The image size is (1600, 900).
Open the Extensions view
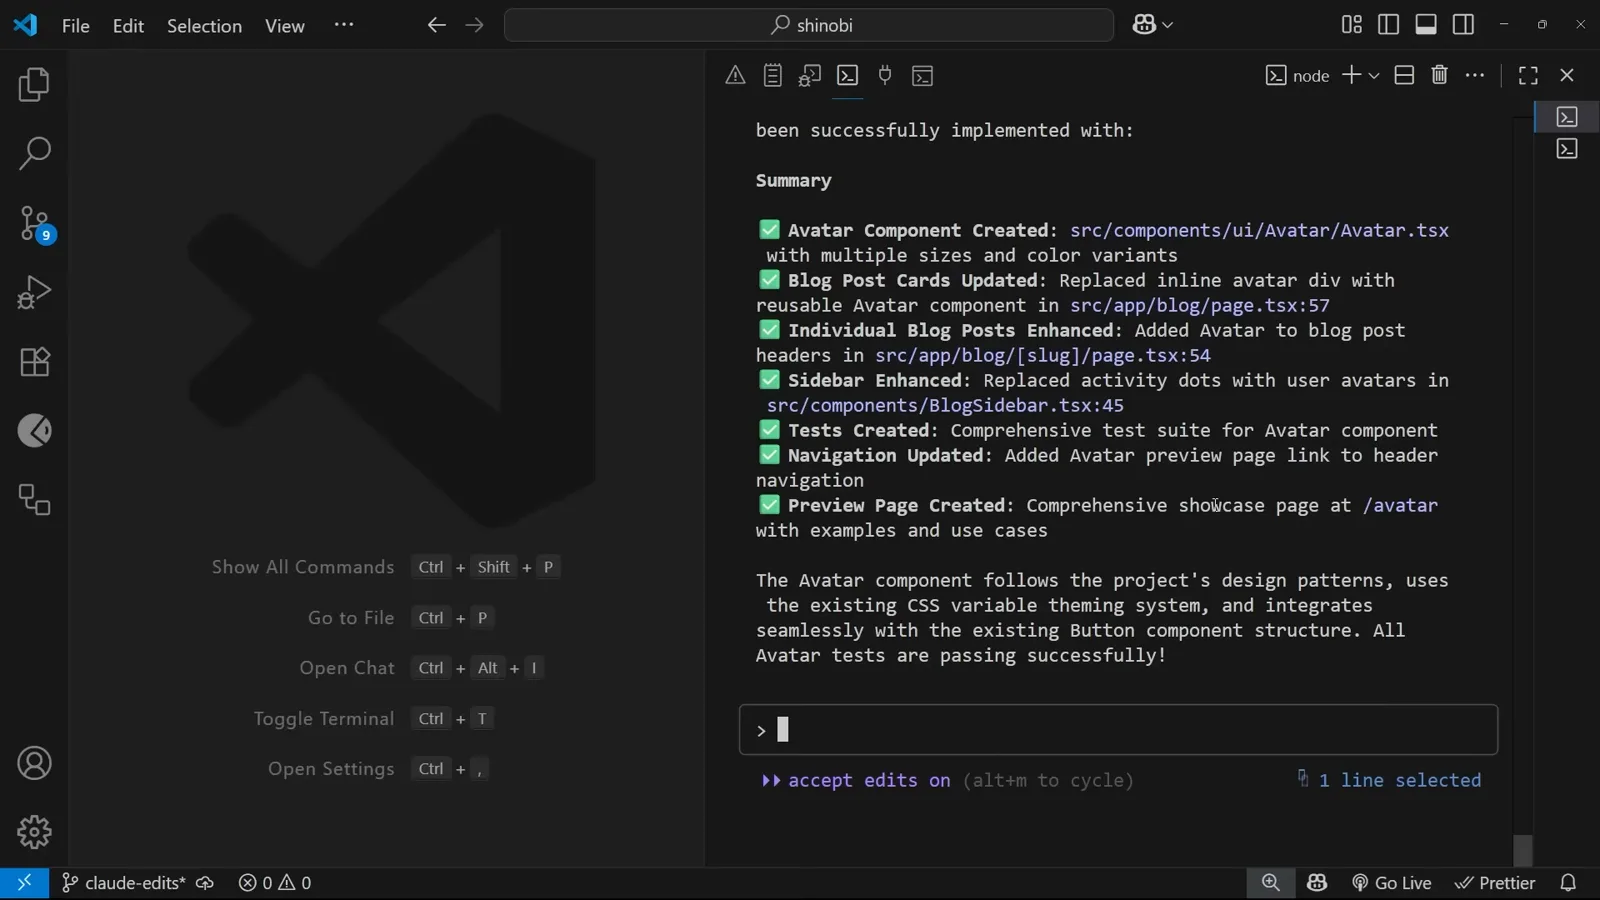point(34,362)
